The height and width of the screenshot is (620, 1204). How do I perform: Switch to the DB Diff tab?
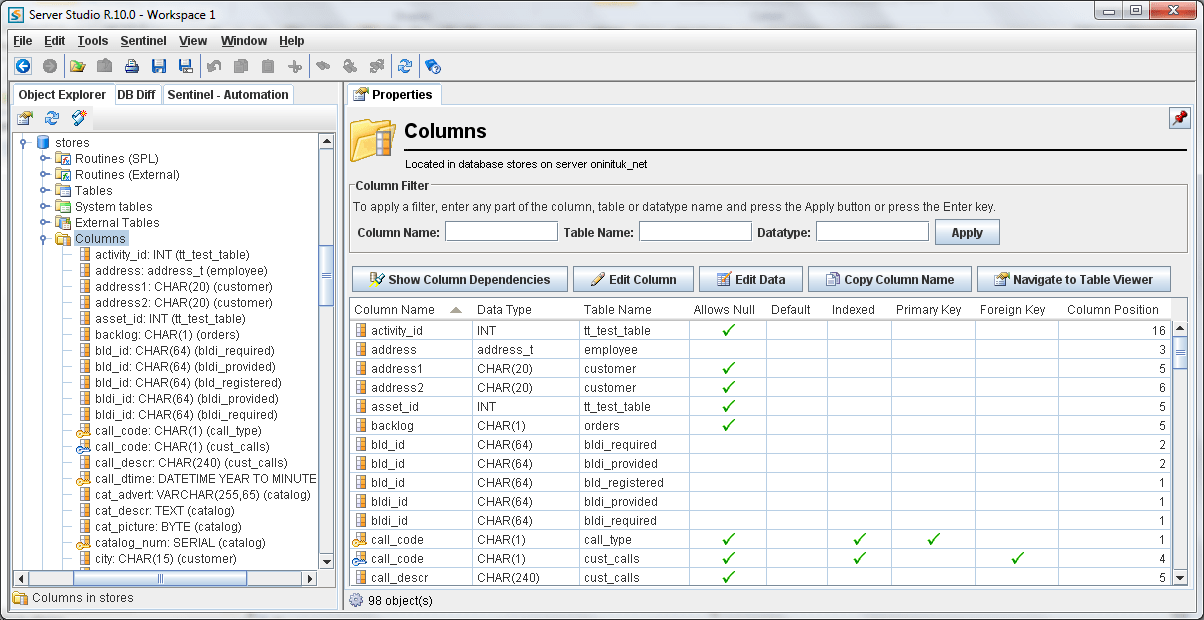136,95
